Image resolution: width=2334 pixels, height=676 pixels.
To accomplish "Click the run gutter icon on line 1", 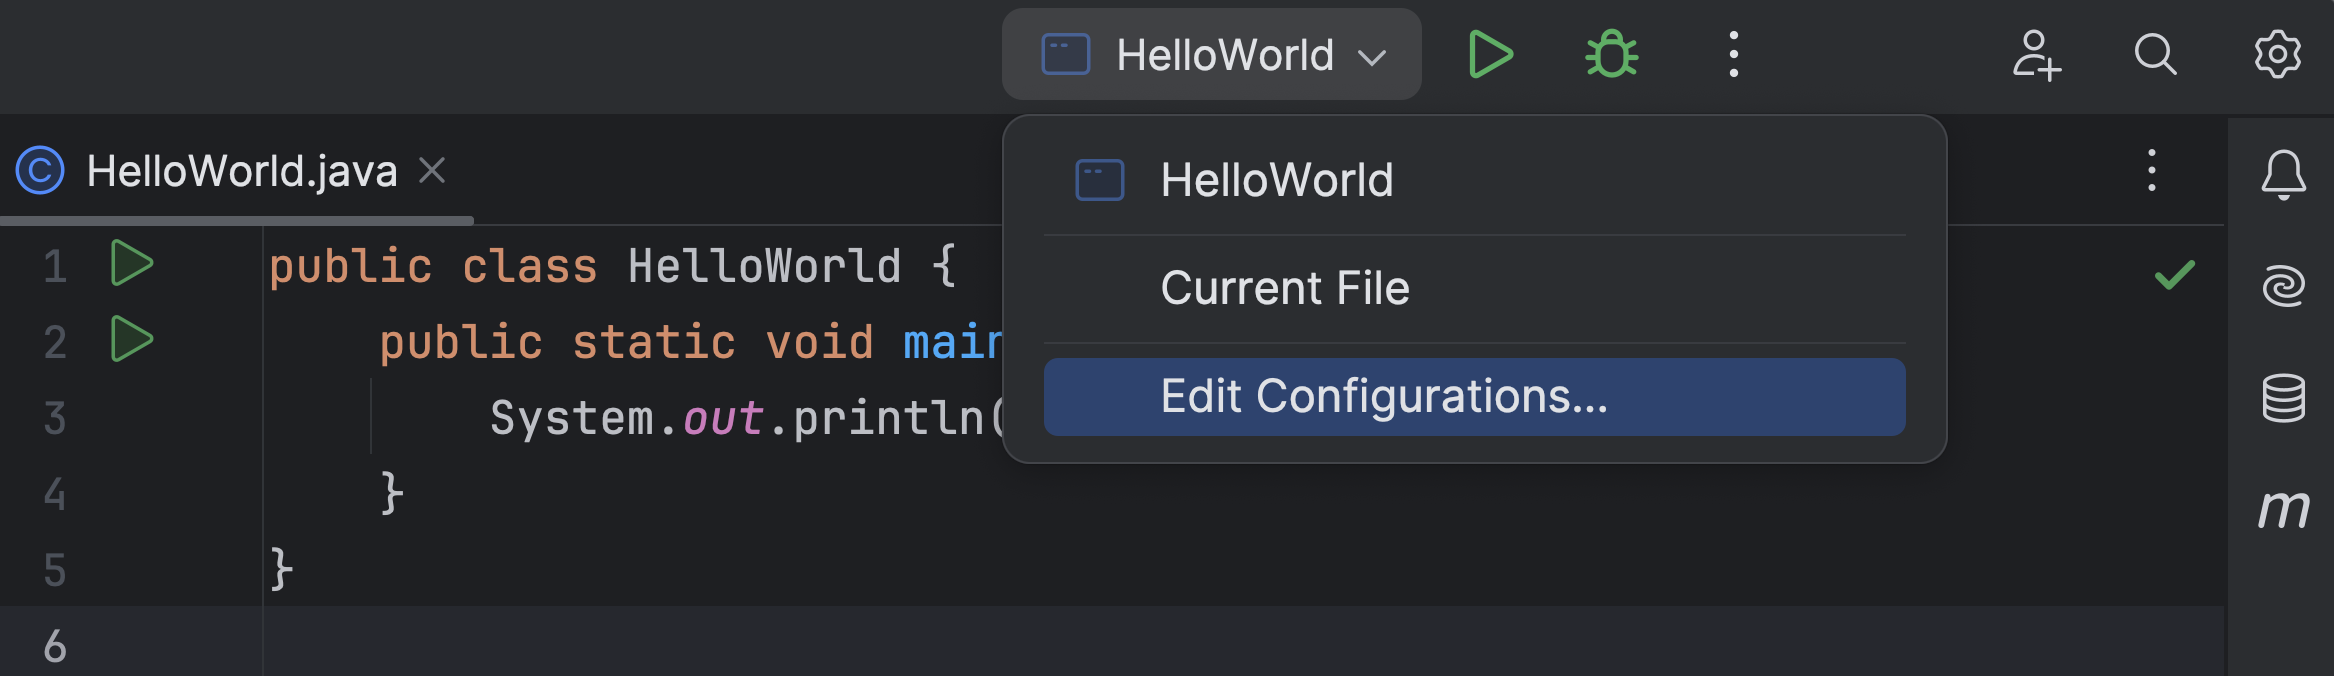I will (131, 264).
